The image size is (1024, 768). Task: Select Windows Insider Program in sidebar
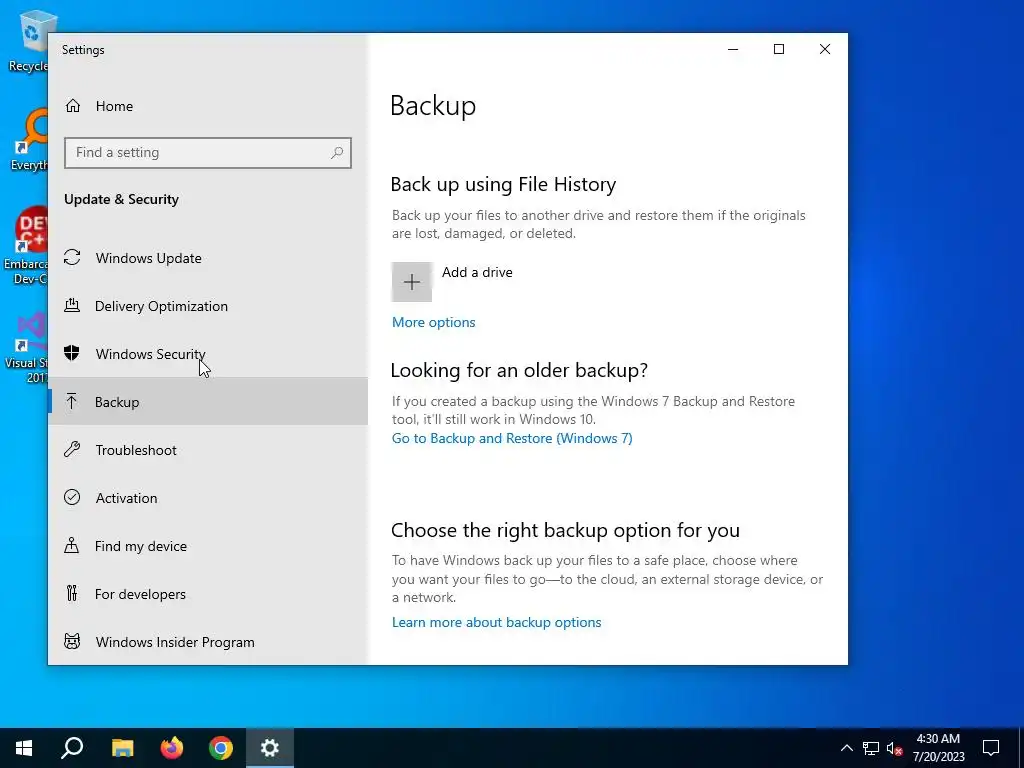click(x=208, y=641)
